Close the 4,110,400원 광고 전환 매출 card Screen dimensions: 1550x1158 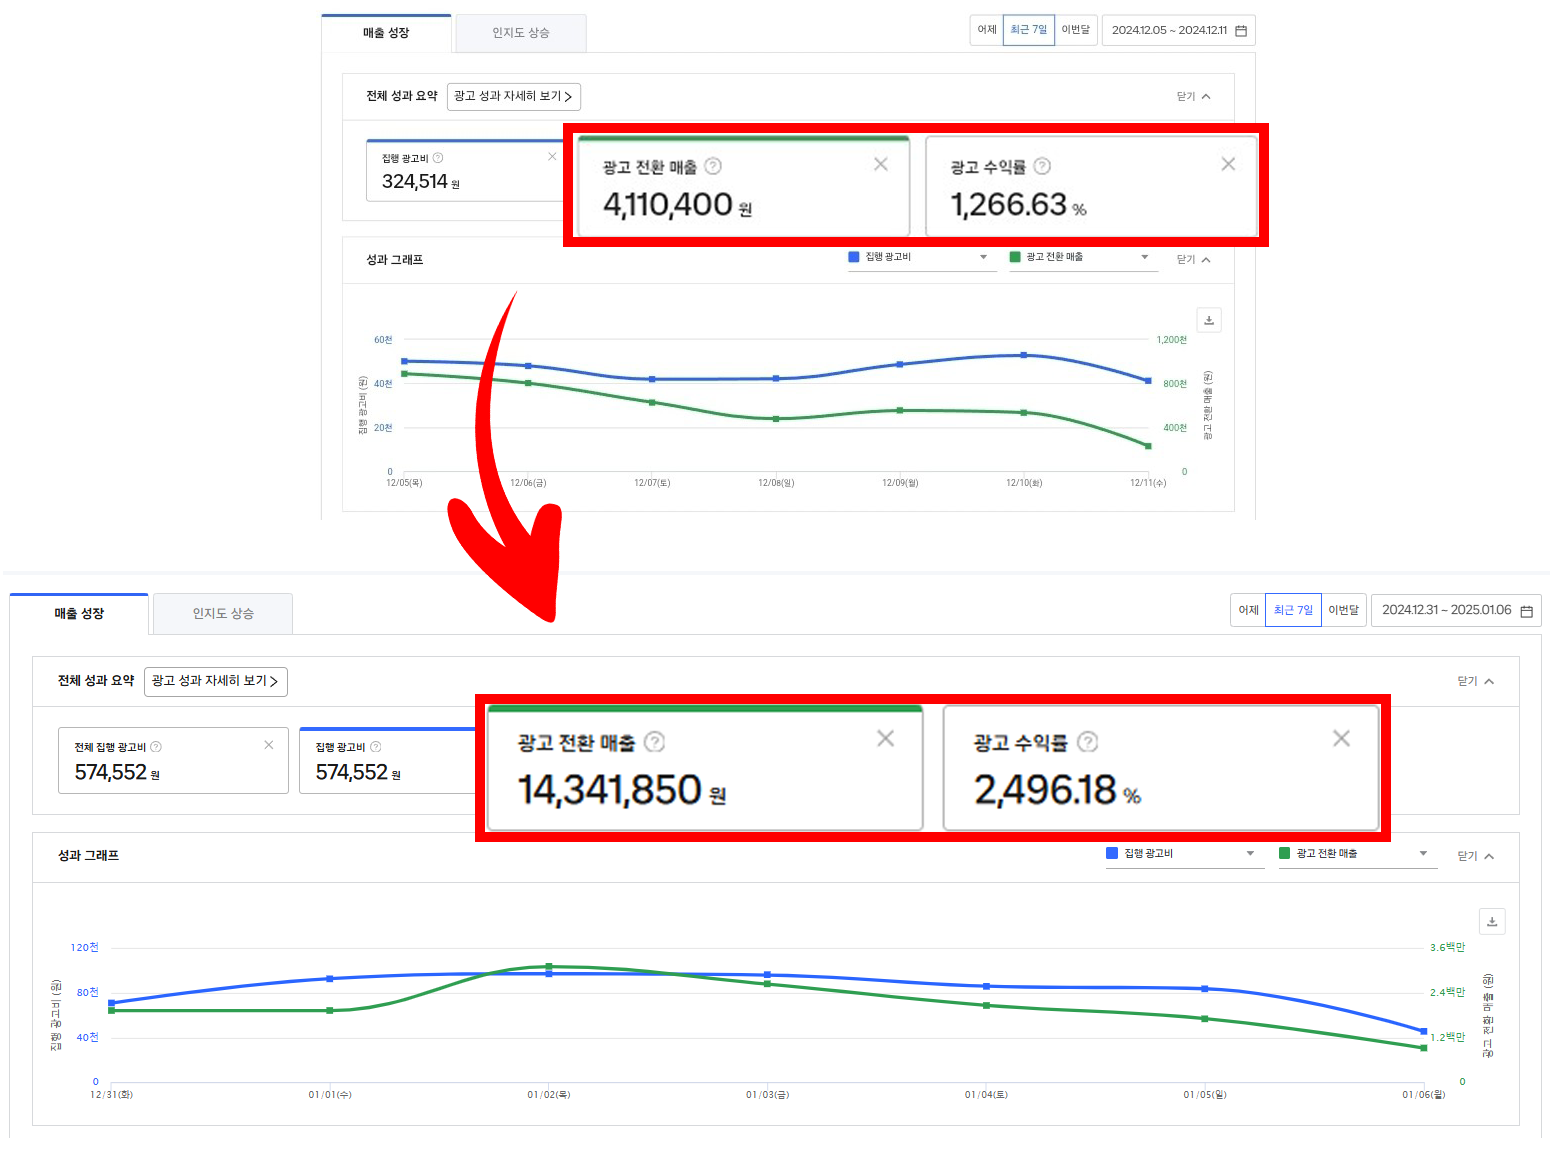tap(880, 164)
